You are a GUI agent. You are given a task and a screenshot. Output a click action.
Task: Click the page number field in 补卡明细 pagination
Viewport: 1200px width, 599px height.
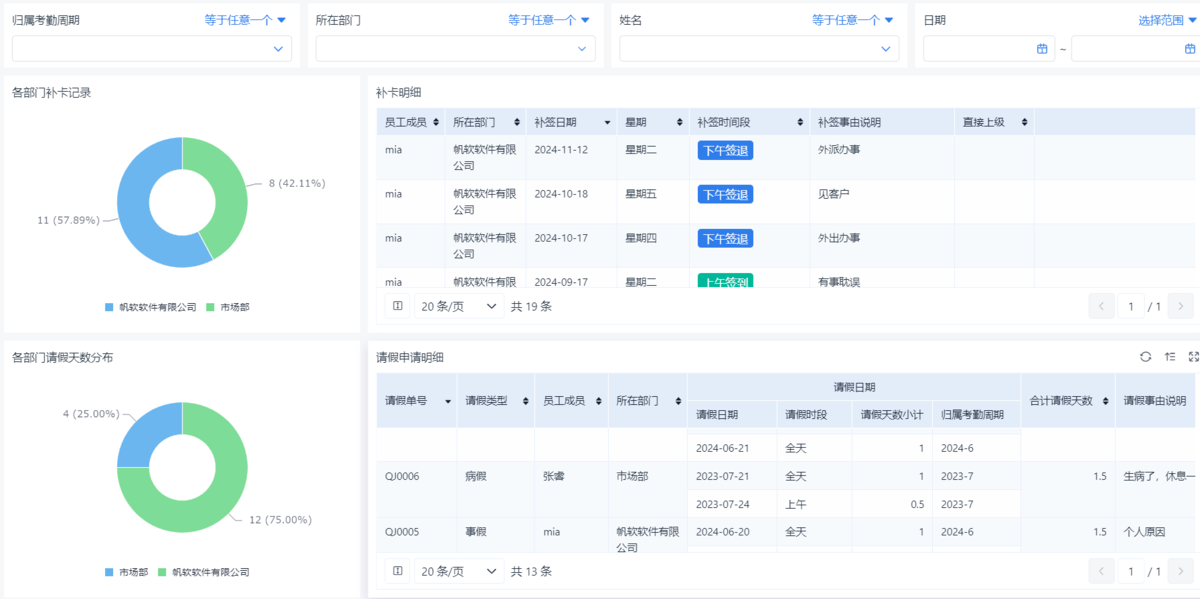tap(1131, 306)
